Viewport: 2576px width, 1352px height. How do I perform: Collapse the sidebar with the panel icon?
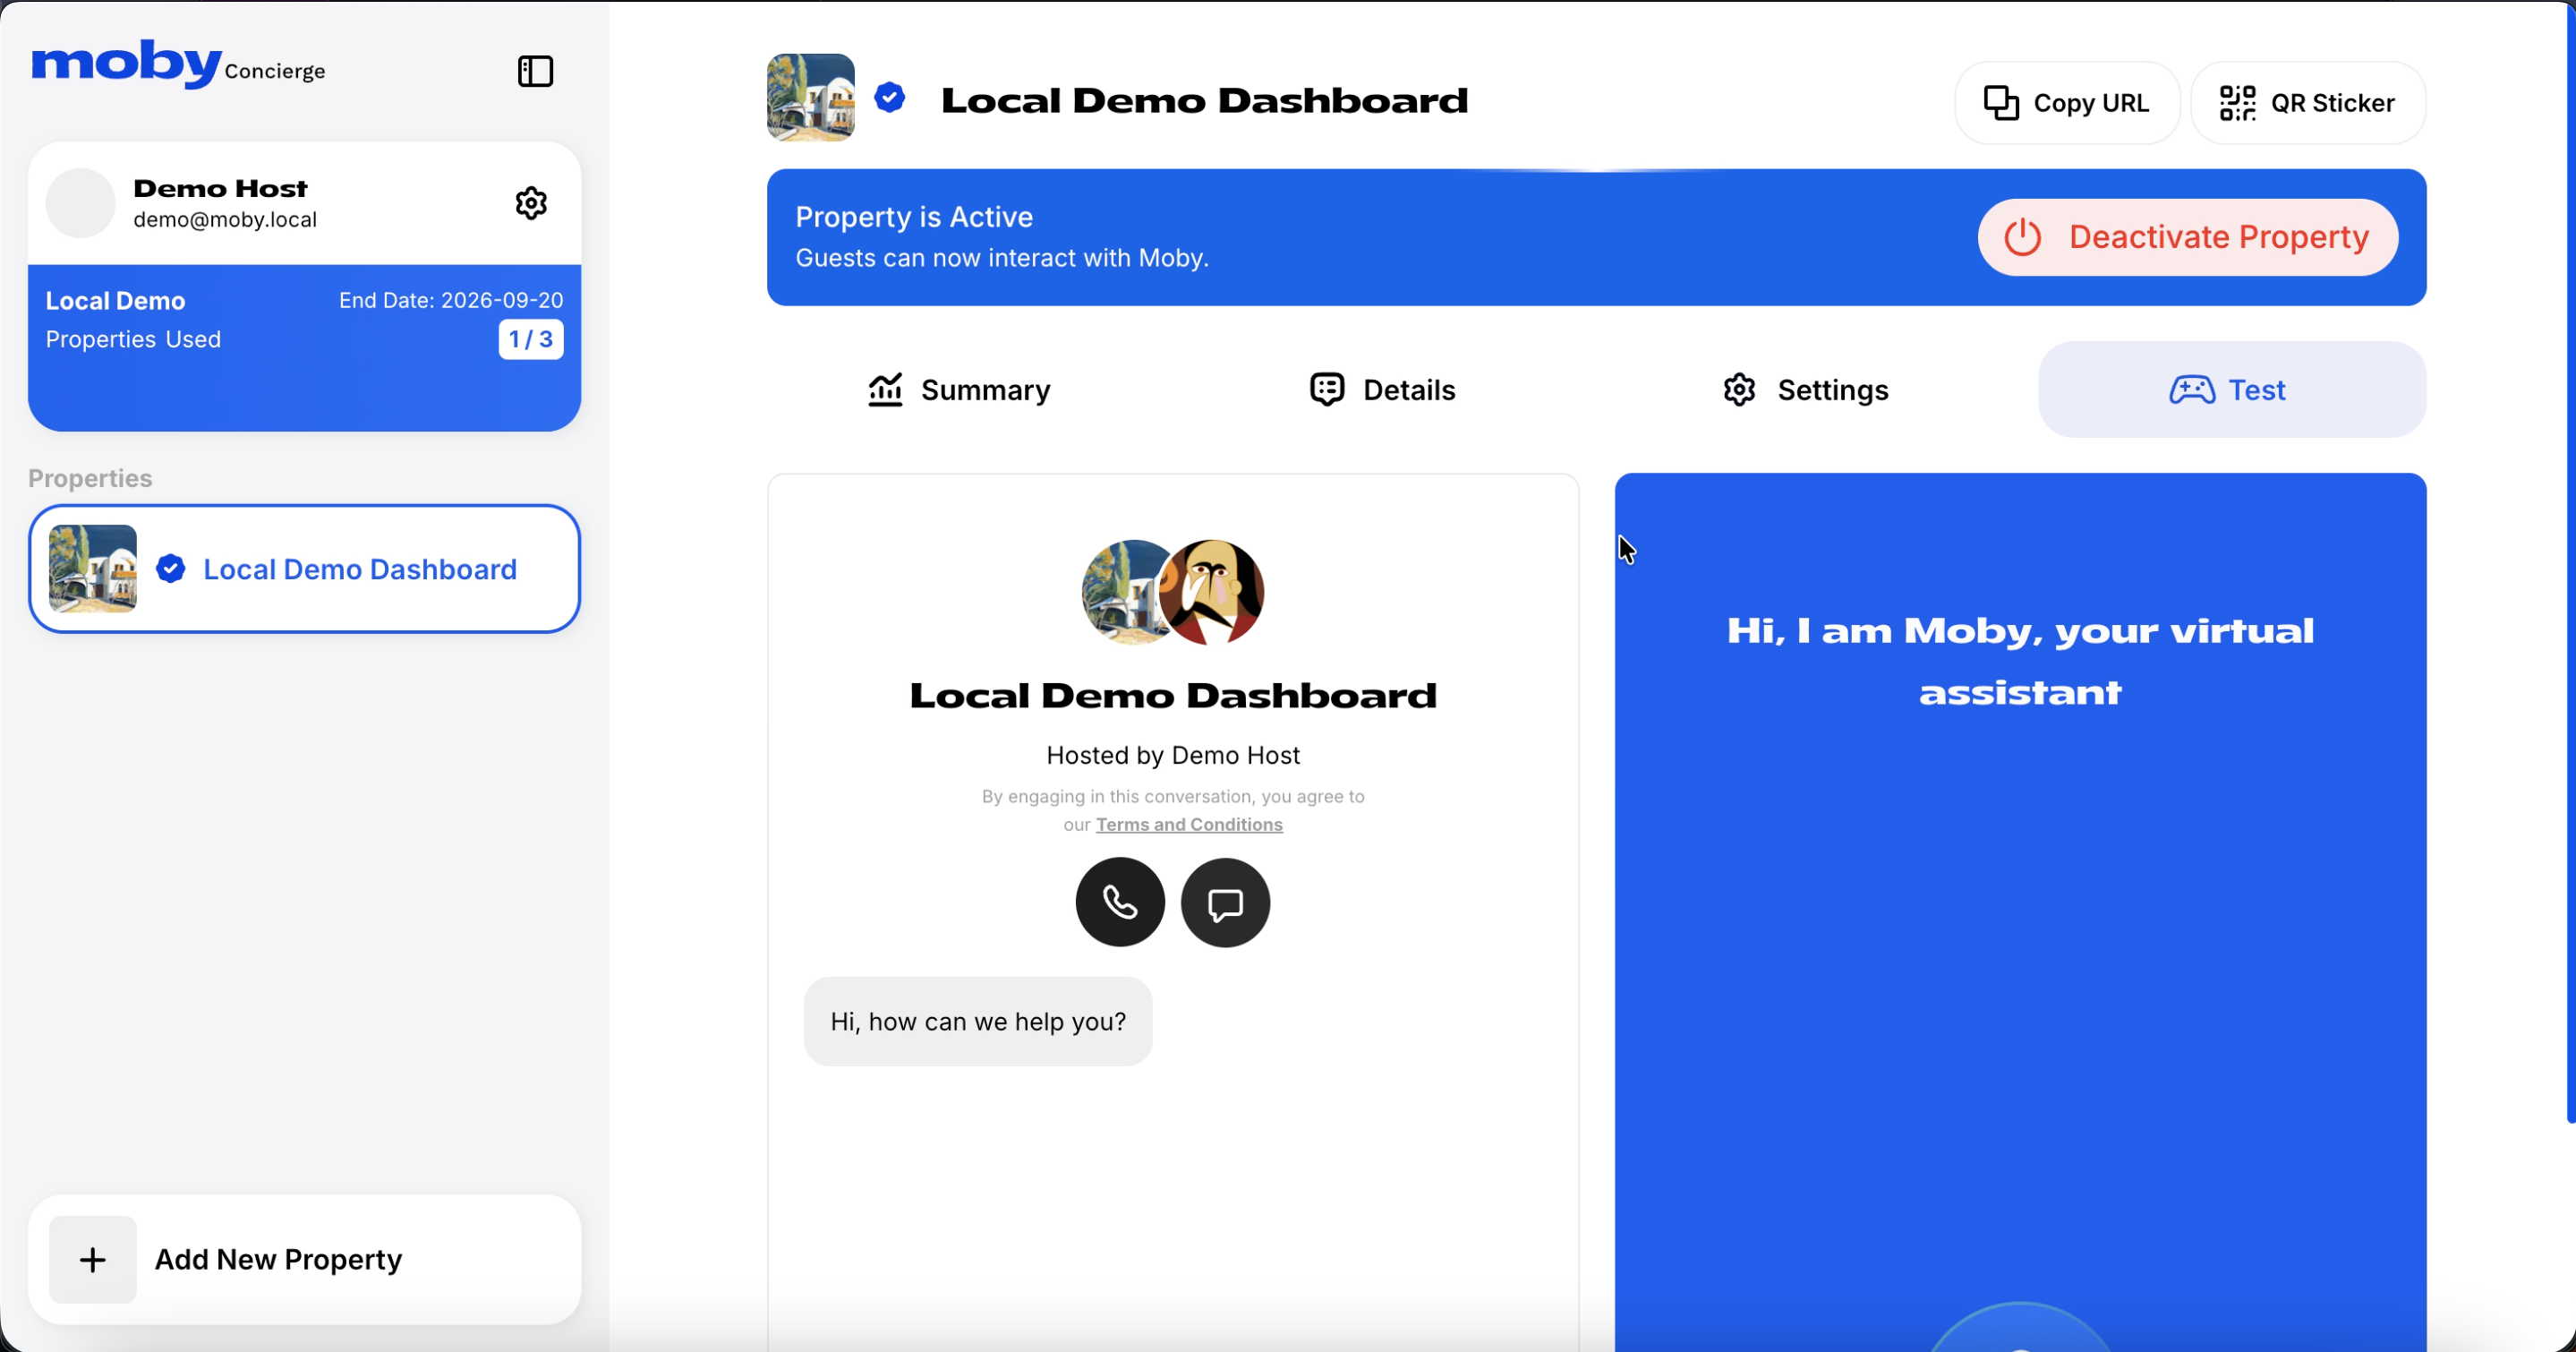click(535, 71)
